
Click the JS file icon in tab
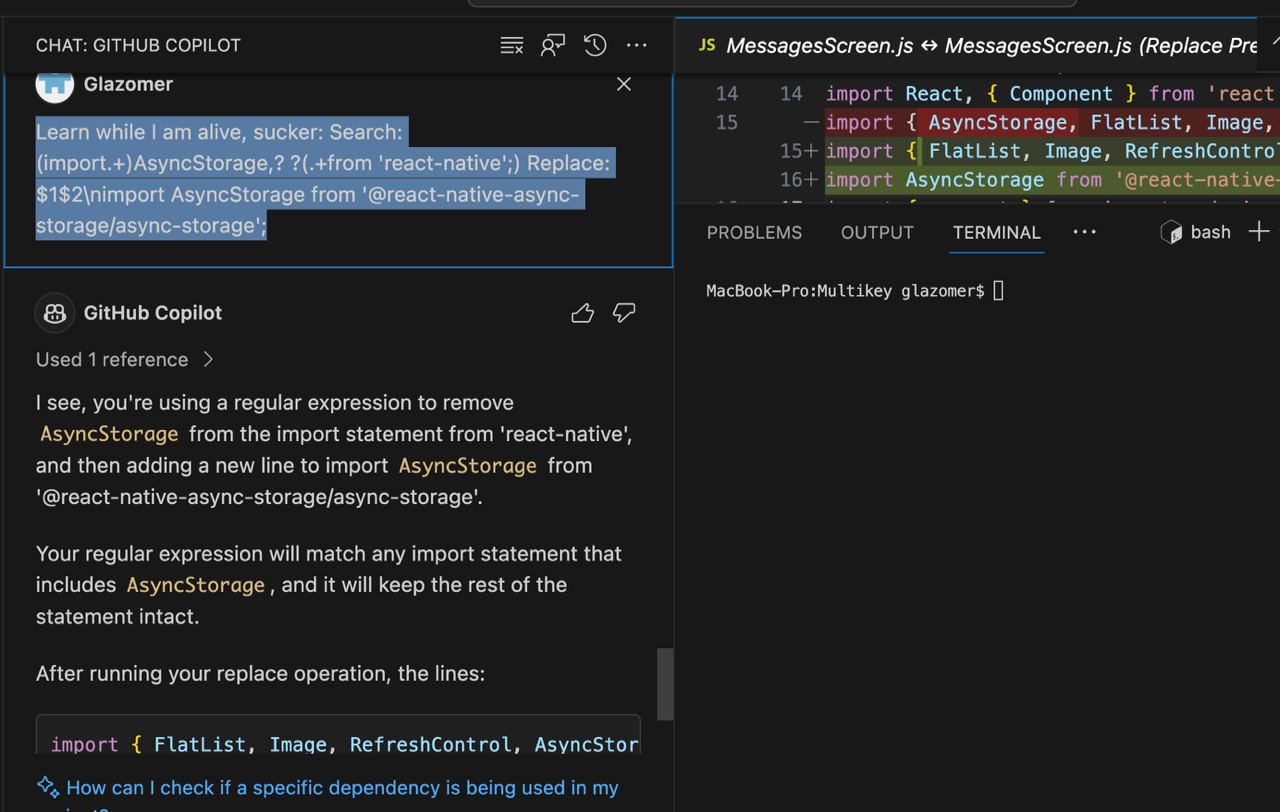tap(707, 45)
